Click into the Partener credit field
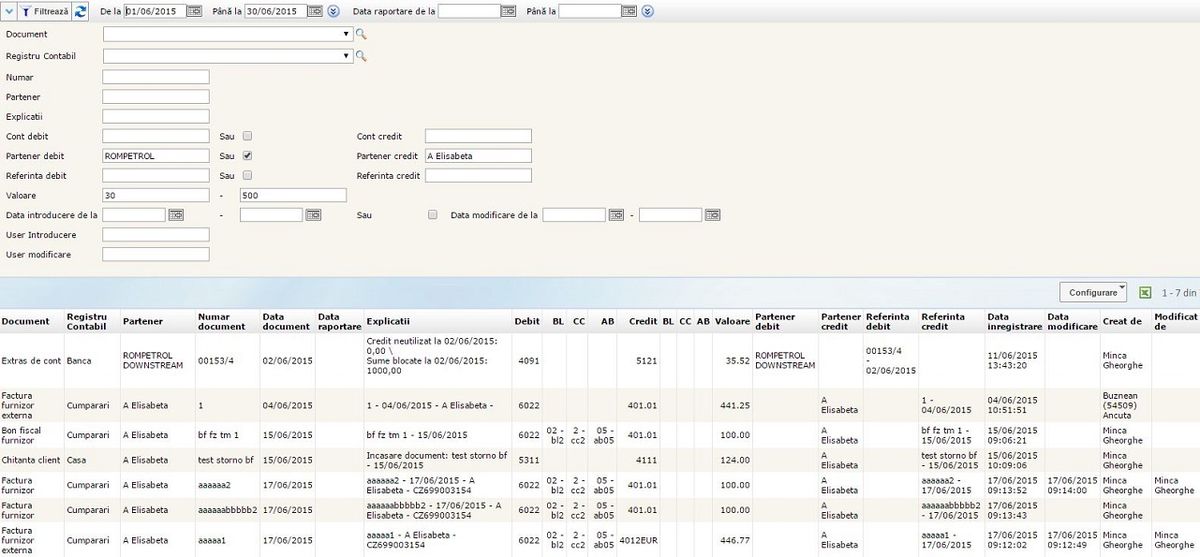1200x557 pixels. [478, 156]
